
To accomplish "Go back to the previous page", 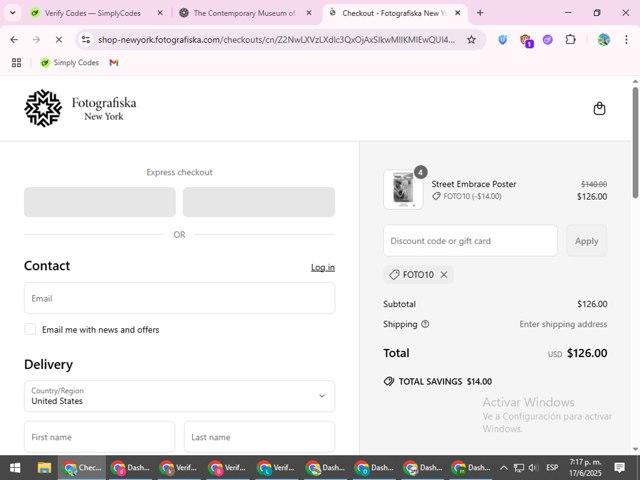I will click(x=14, y=40).
